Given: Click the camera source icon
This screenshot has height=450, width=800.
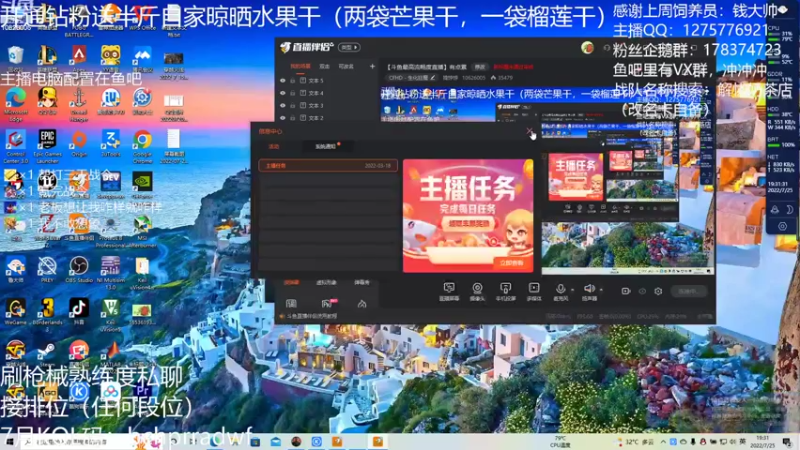Looking at the screenshot, I should tap(477, 292).
